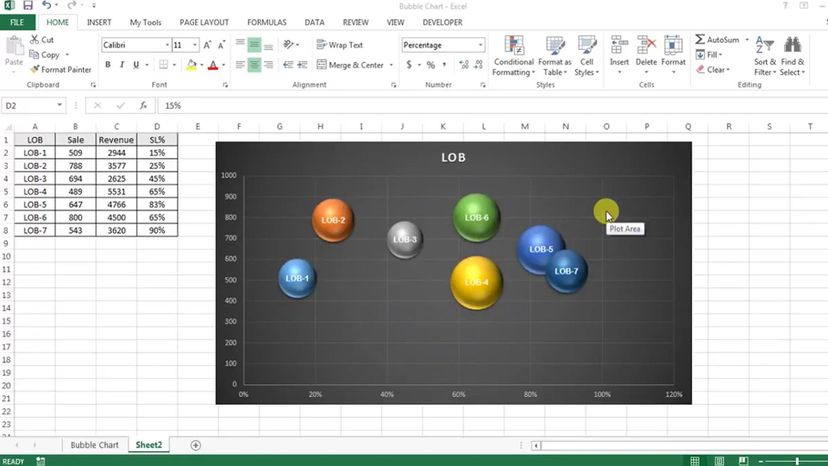
Task: Switch to the Bubble Chart sheet tab
Action: (95, 445)
